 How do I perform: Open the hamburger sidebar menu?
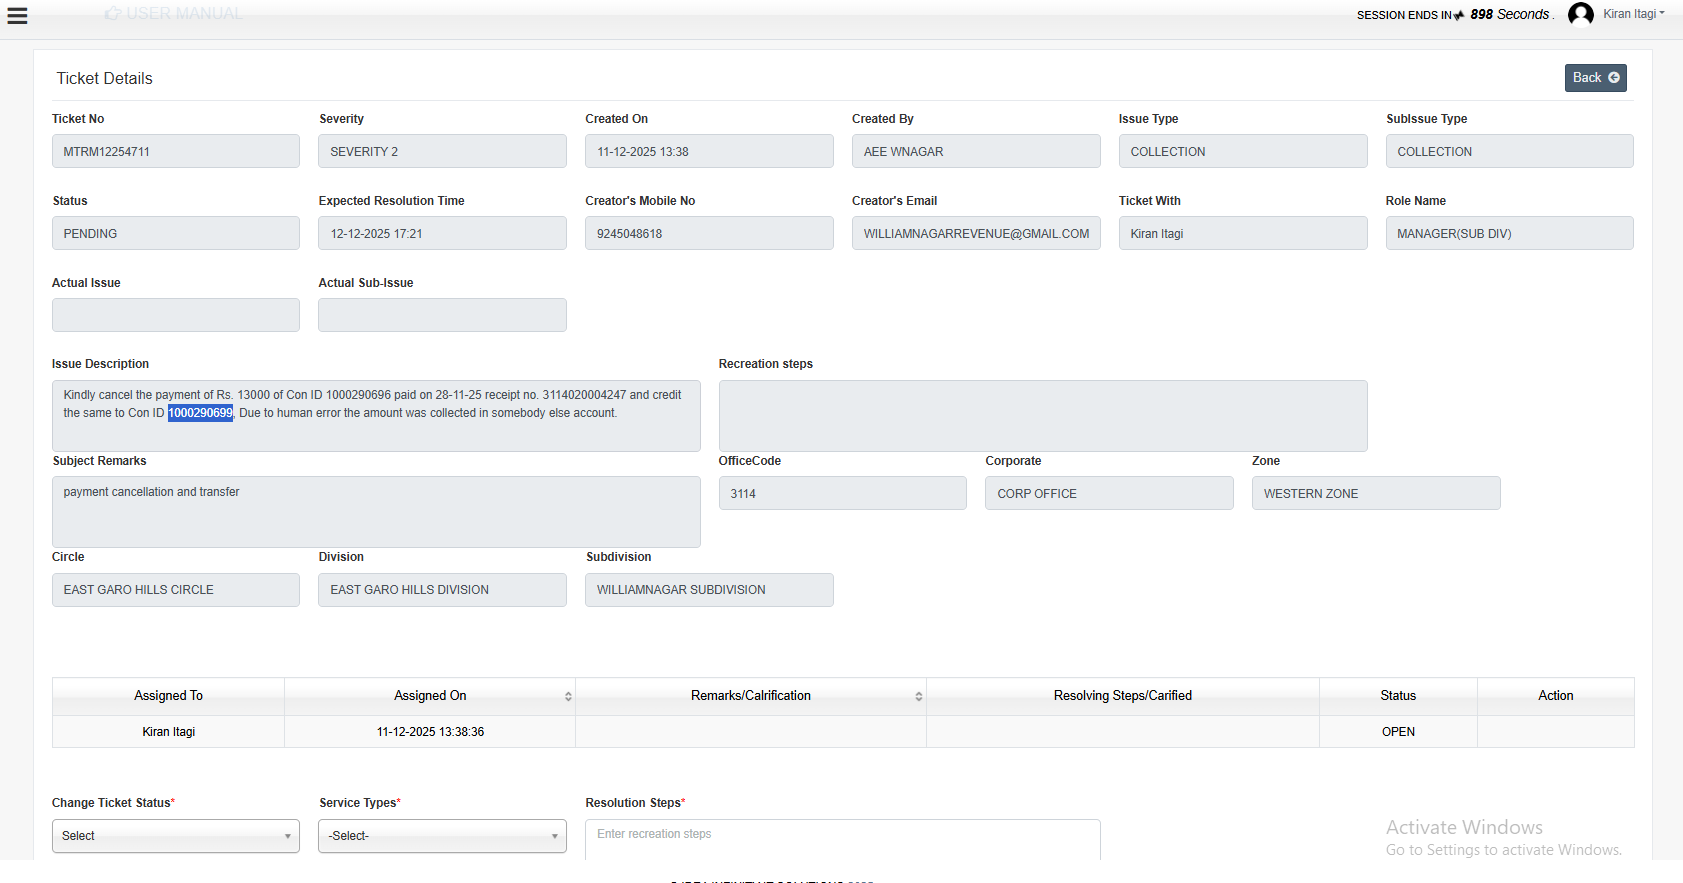pos(17,16)
